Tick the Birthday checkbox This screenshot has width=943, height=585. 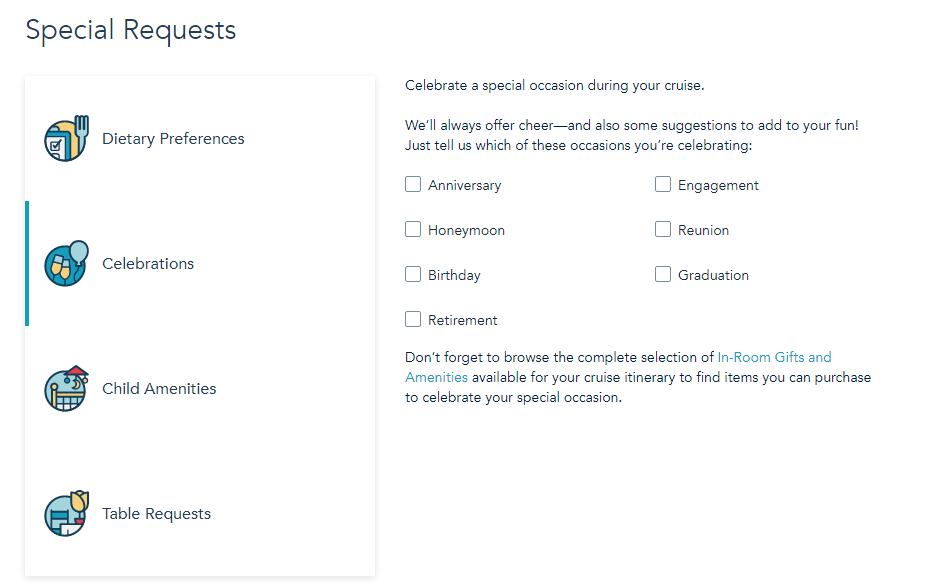413,274
